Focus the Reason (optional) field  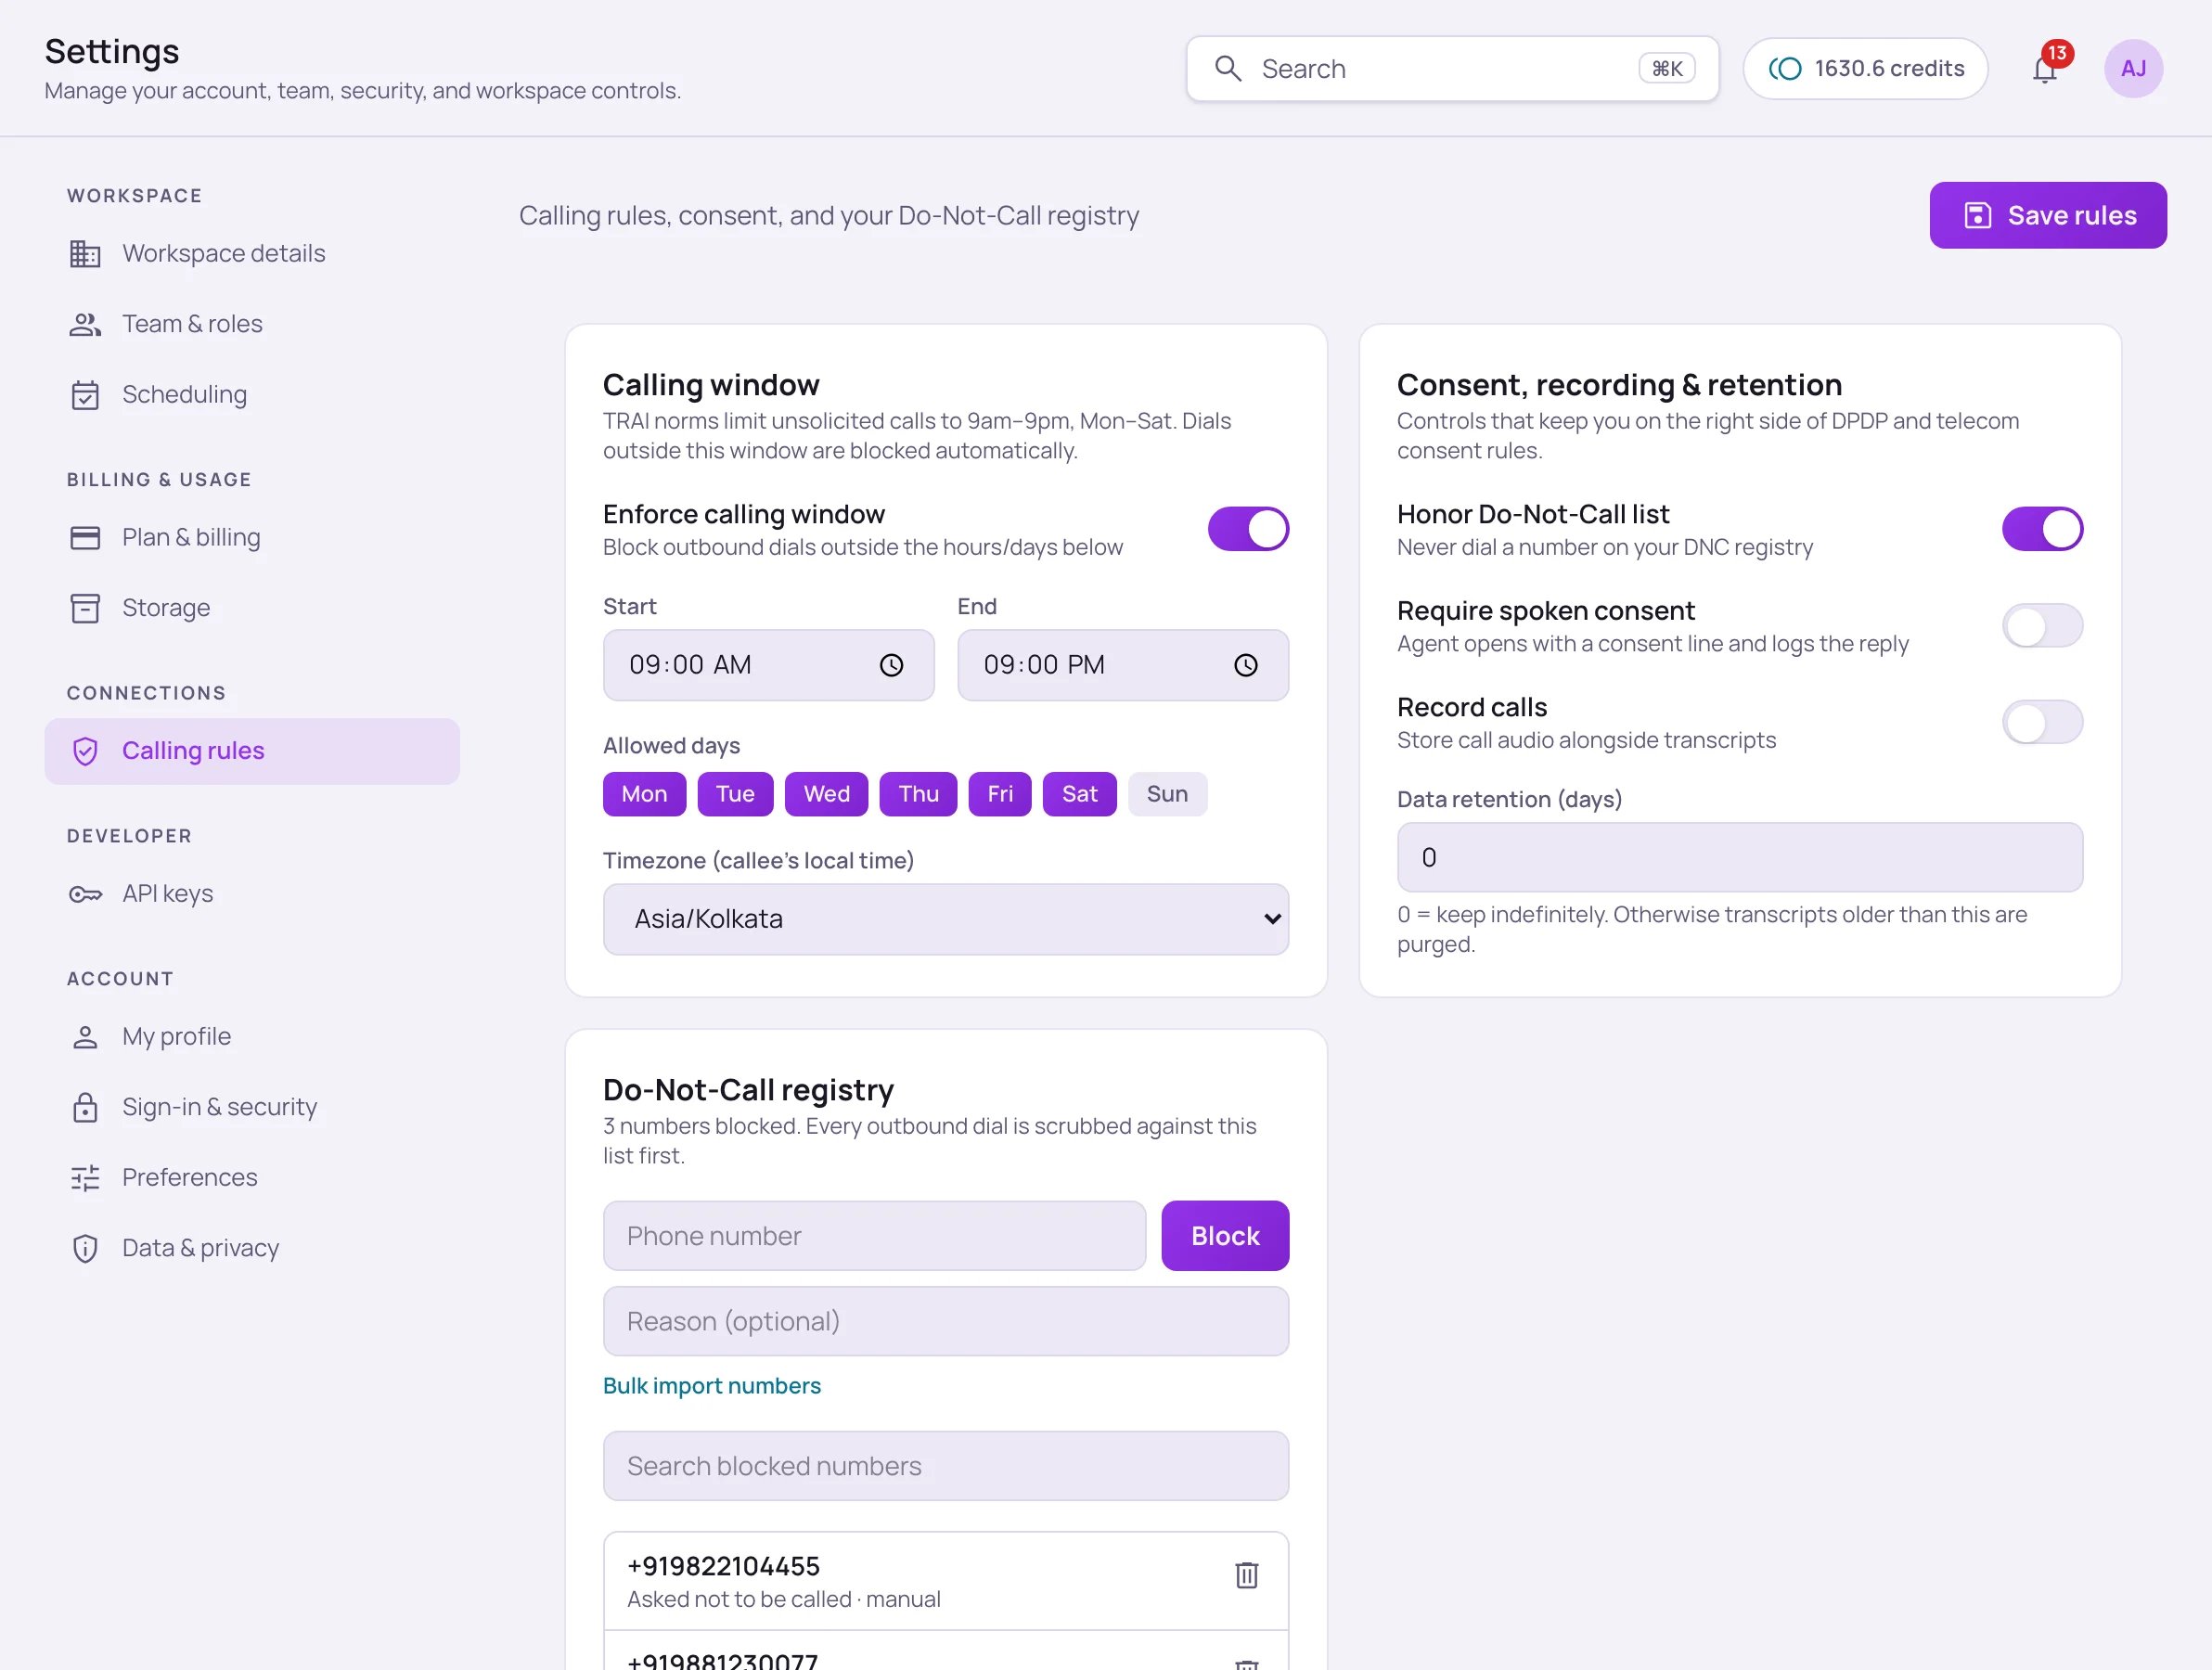pos(945,1322)
